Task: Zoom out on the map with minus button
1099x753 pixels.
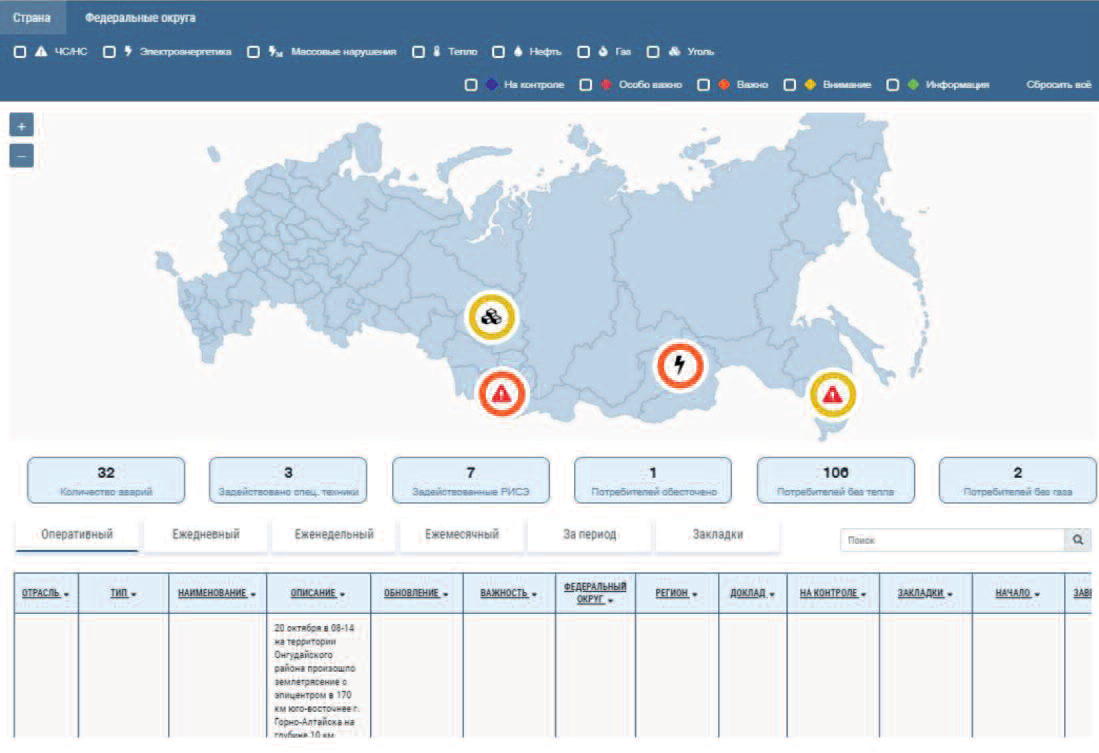Action: (x=22, y=156)
